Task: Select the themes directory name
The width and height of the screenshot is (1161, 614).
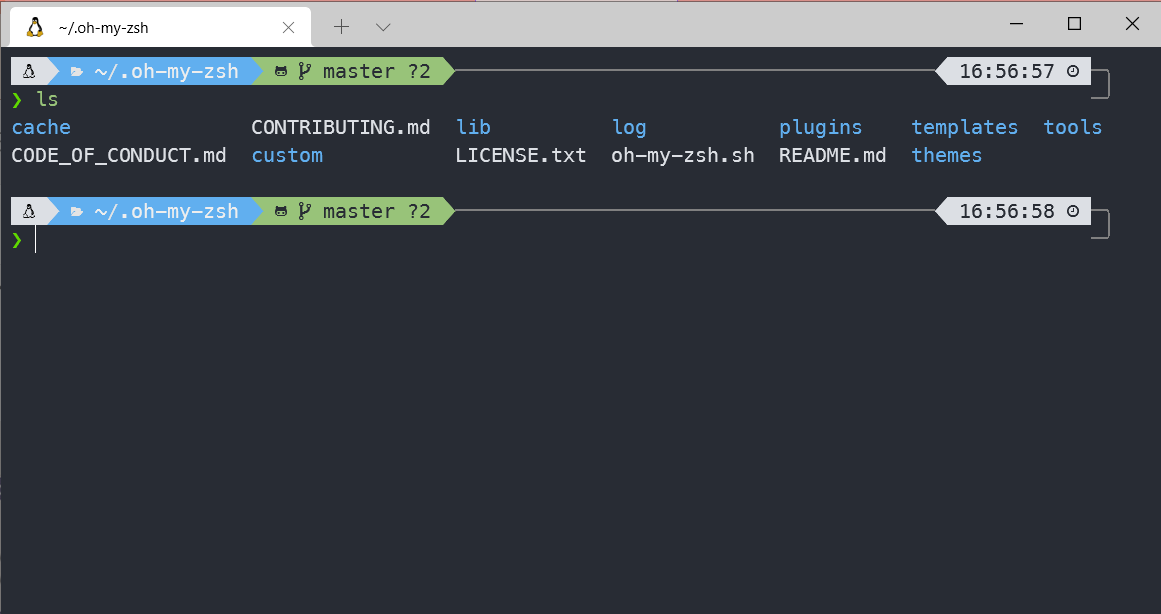Action: tap(946, 155)
